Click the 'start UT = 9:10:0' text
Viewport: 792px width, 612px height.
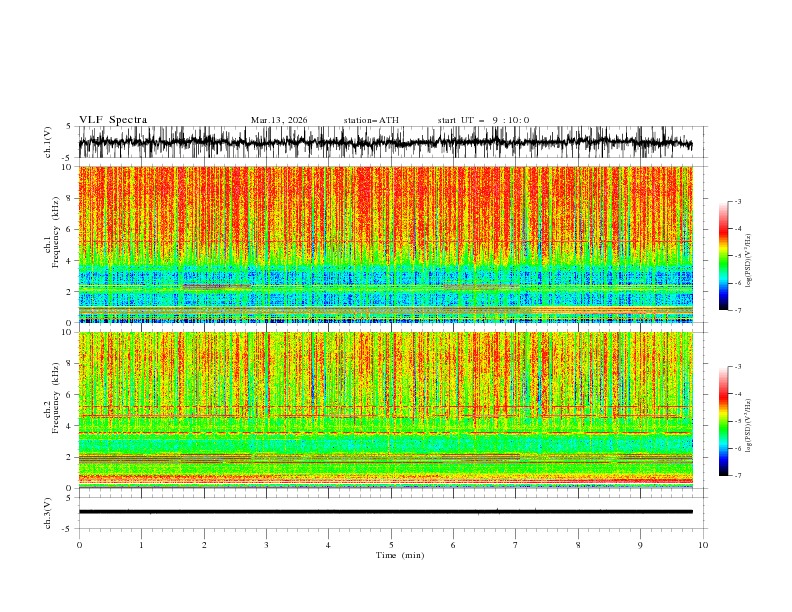(x=483, y=120)
